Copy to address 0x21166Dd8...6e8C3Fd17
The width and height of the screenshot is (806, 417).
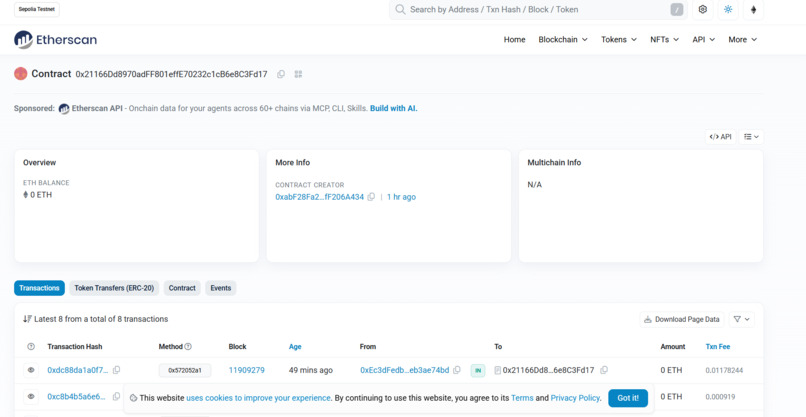click(x=604, y=370)
